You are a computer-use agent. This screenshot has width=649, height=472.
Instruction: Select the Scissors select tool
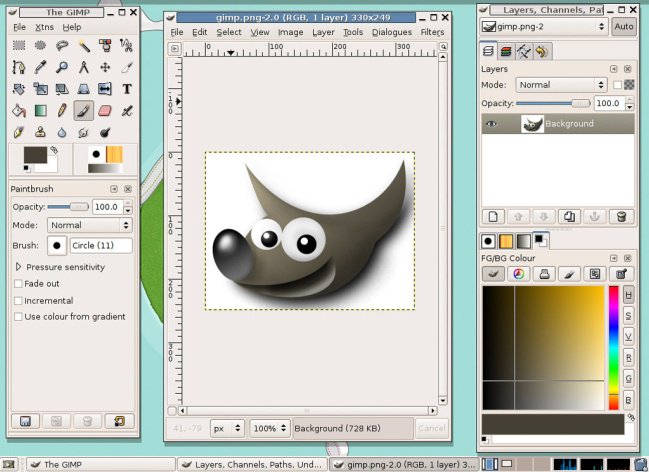tap(127, 45)
